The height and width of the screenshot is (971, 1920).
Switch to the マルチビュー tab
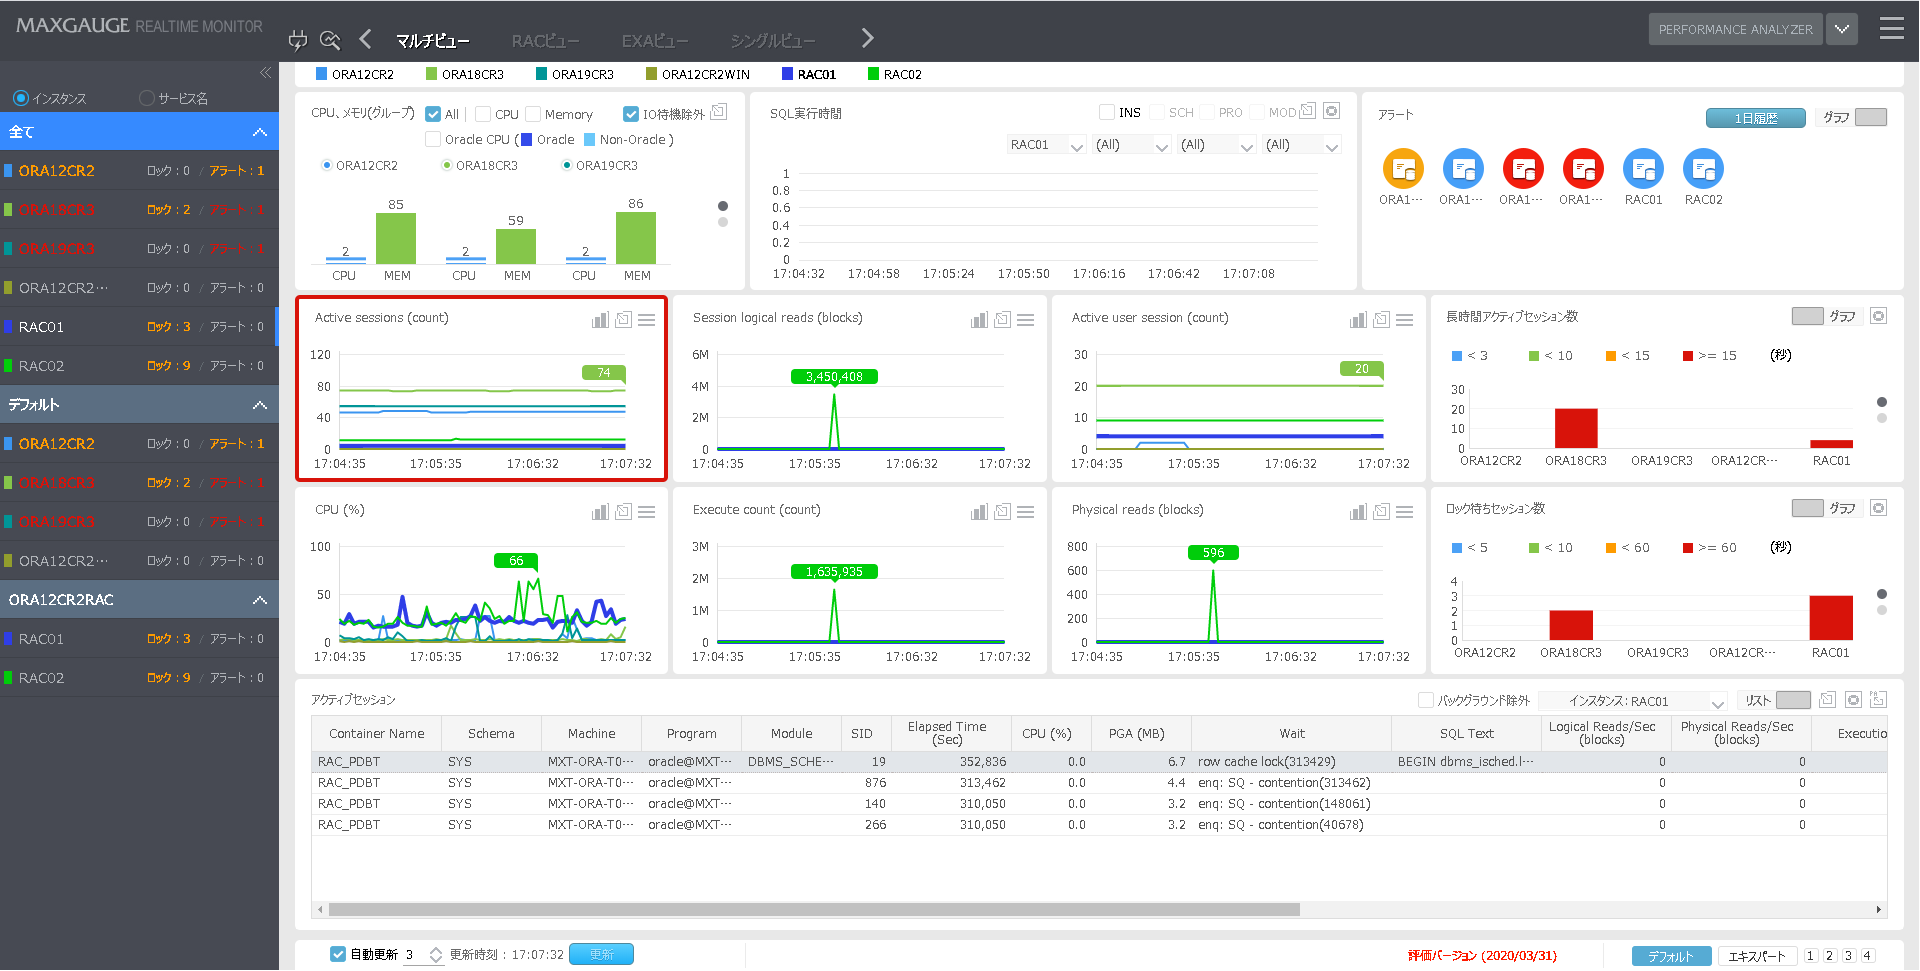coord(433,41)
